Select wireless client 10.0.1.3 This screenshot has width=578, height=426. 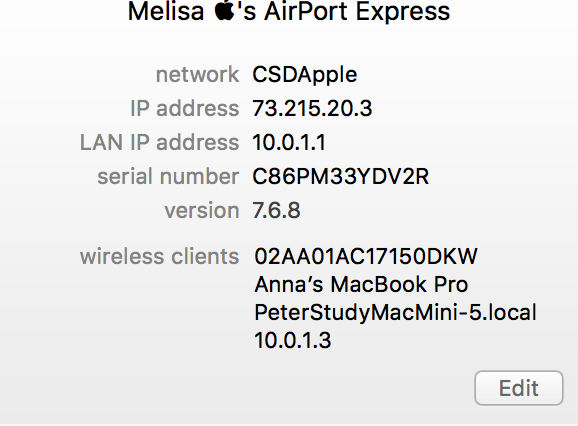pyautogui.click(x=293, y=340)
